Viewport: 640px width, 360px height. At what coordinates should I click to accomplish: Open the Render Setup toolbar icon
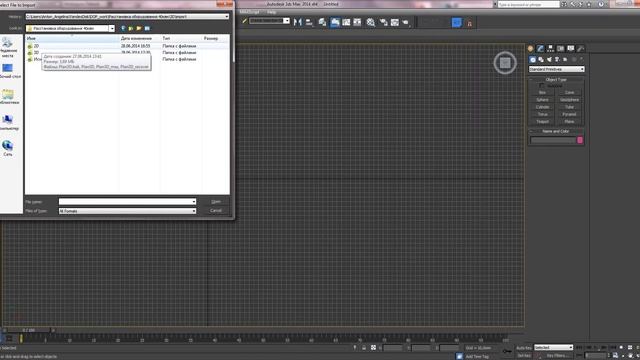(384, 22)
